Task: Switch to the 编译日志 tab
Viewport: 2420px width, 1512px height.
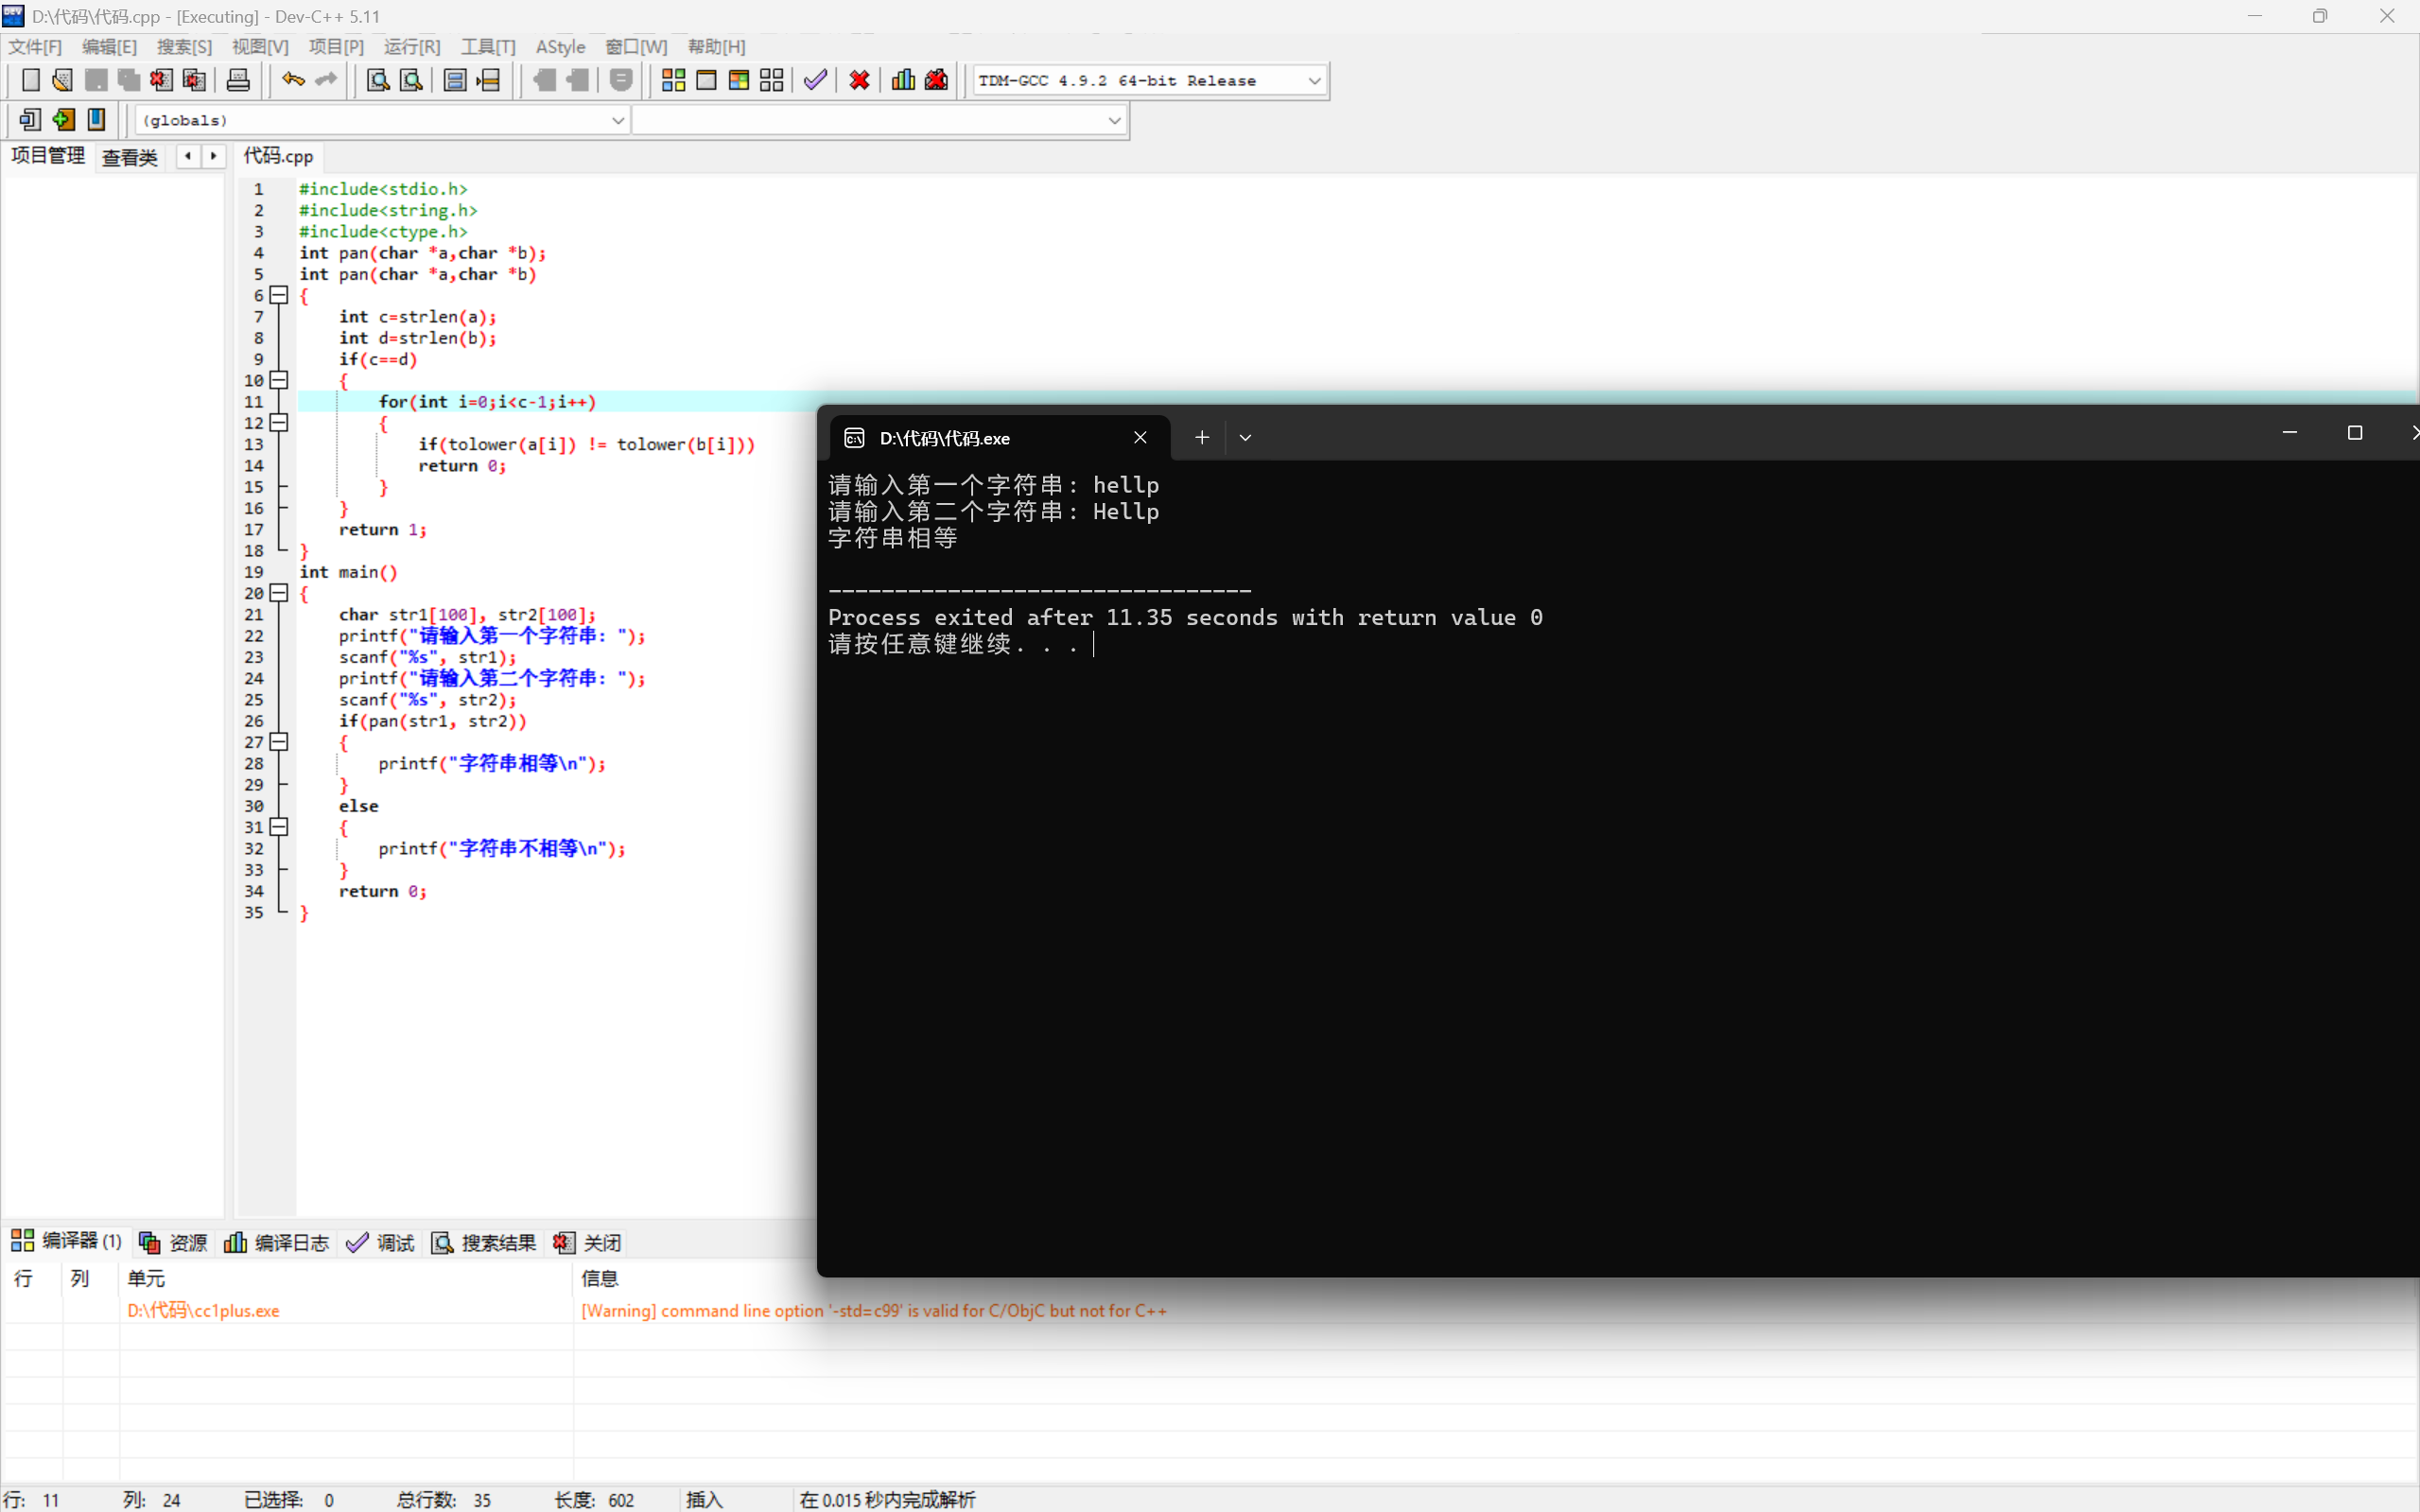Action: click(277, 1242)
